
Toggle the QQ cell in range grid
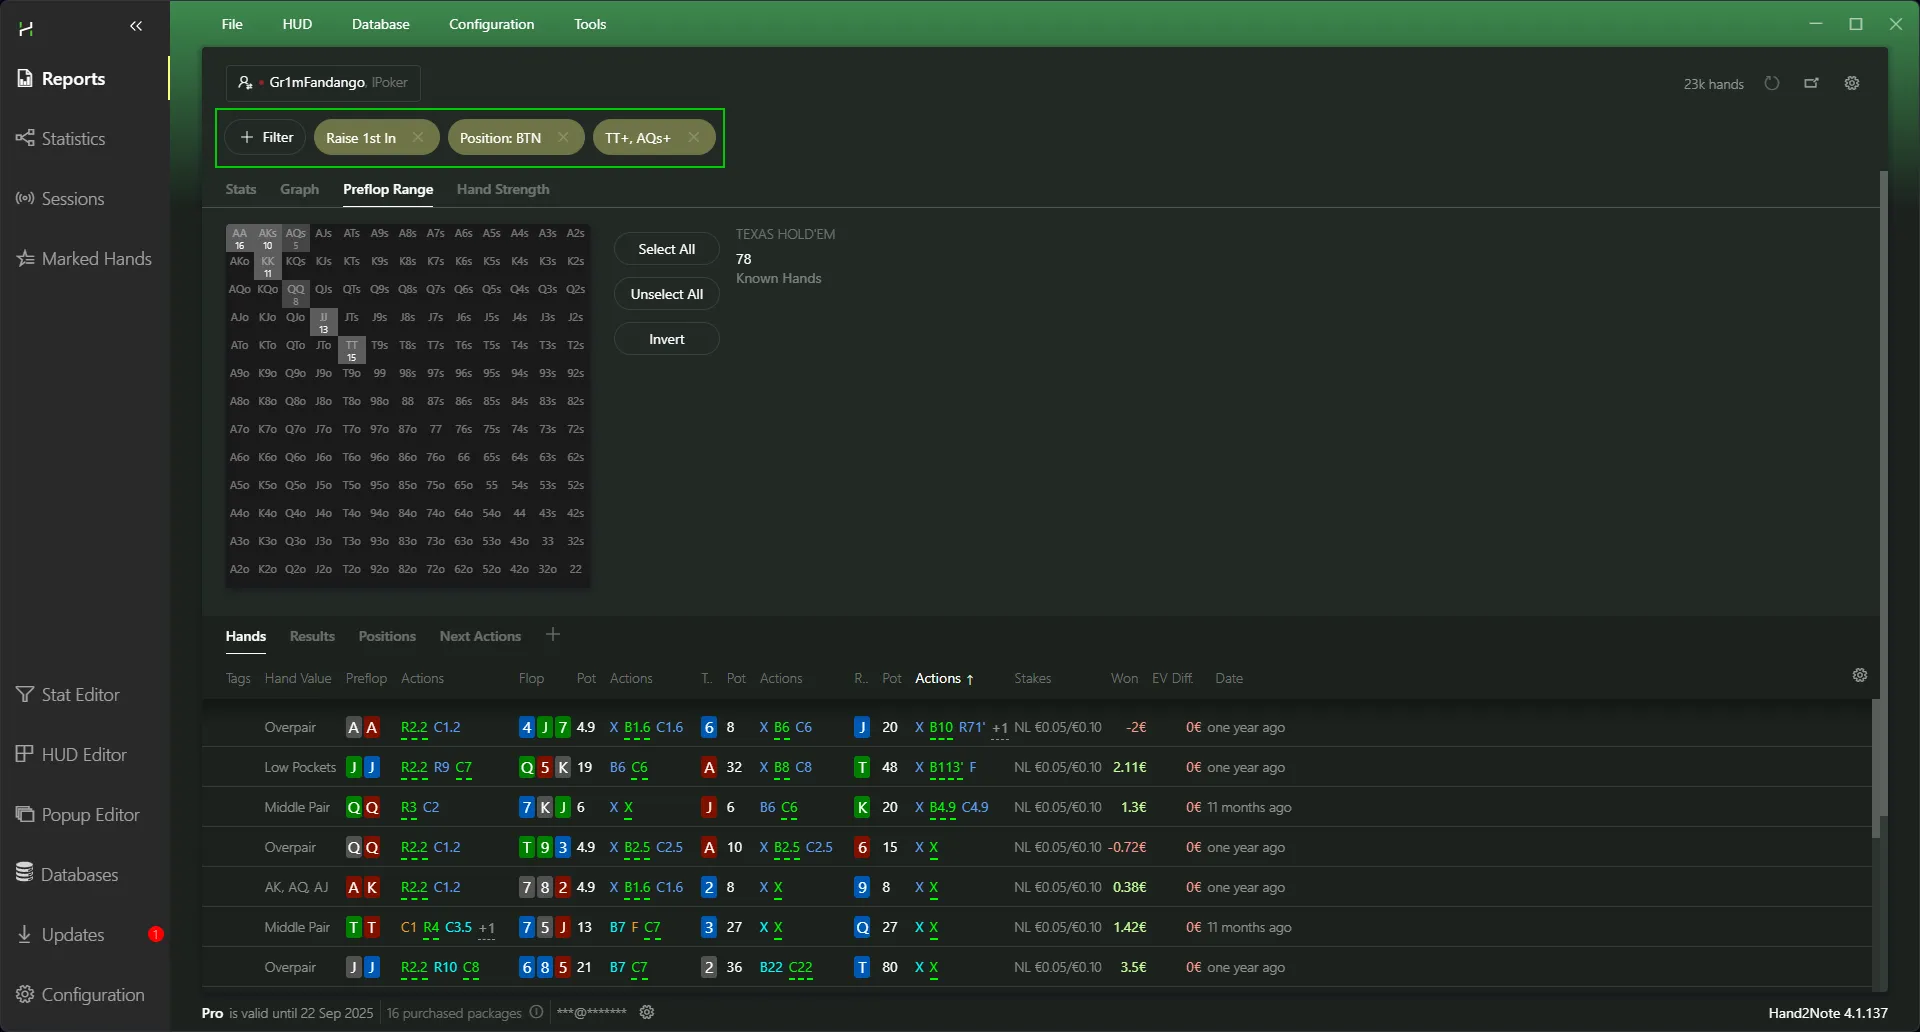point(296,294)
